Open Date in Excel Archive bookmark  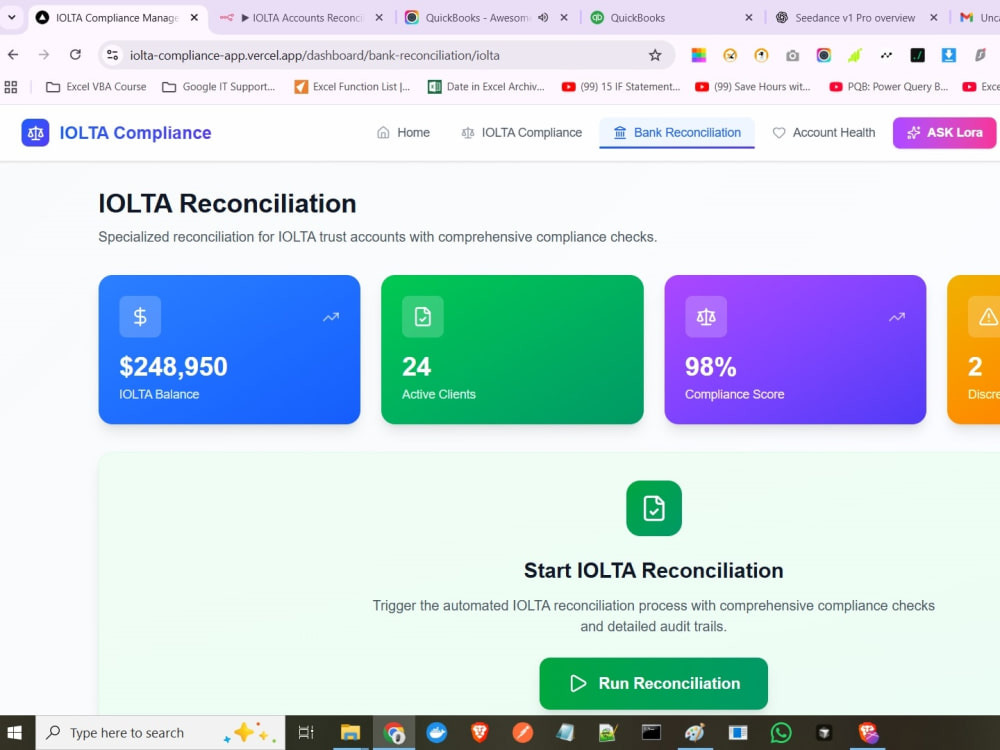coord(487,87)
